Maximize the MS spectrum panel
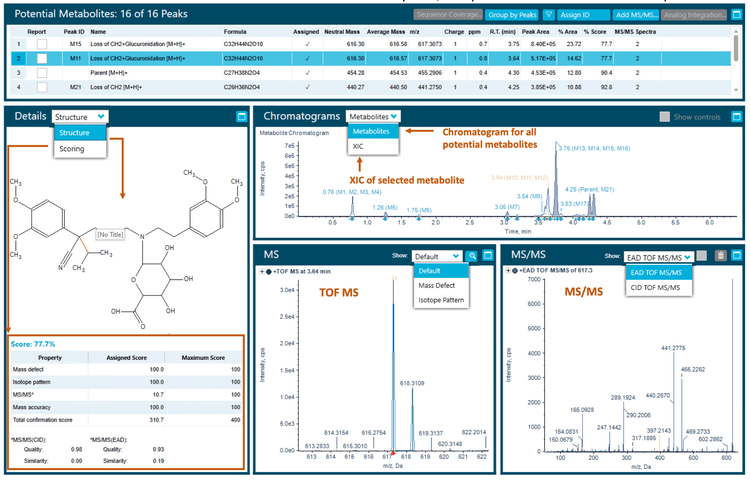 tap(488, 256)
